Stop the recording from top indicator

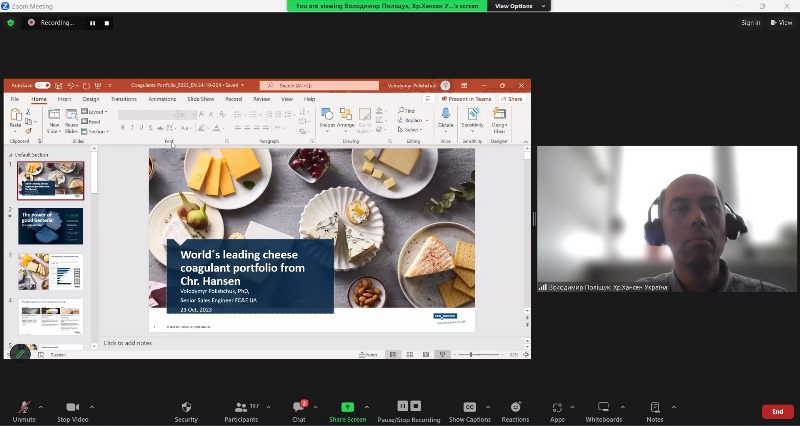pyautogui.click(x=105, y=22)
